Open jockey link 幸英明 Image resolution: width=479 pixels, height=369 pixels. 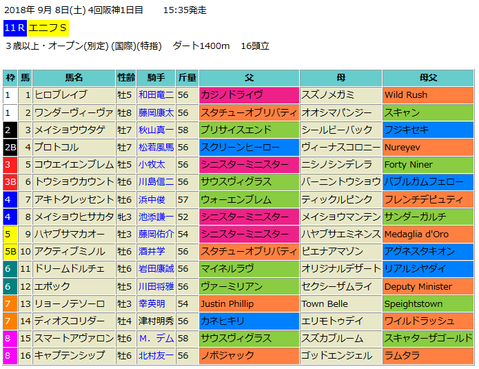(x=152, y=304)
